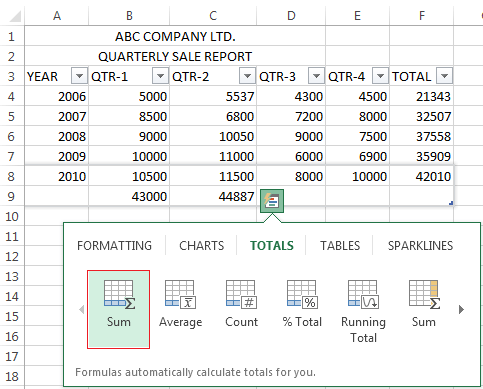
Task: Select row 9 header
Action: pyautogui.click(x=12, y=196)
